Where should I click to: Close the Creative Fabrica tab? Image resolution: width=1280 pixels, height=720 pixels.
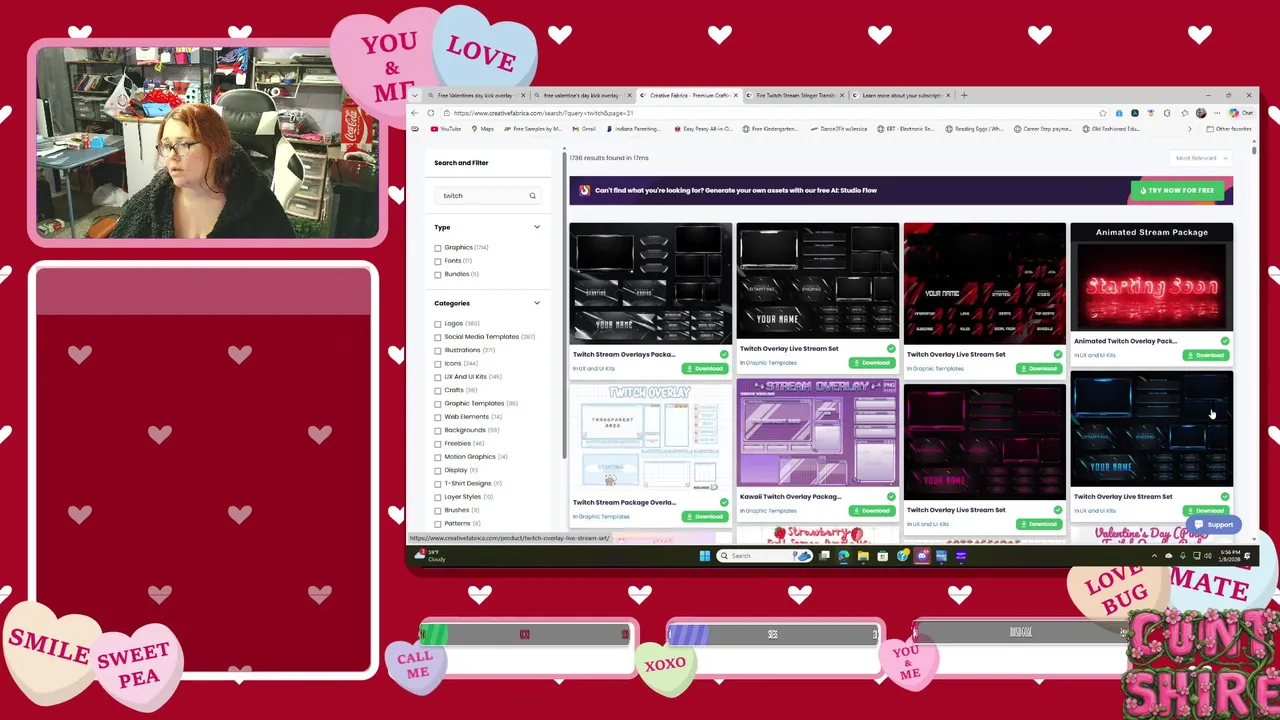pos(737,95)
